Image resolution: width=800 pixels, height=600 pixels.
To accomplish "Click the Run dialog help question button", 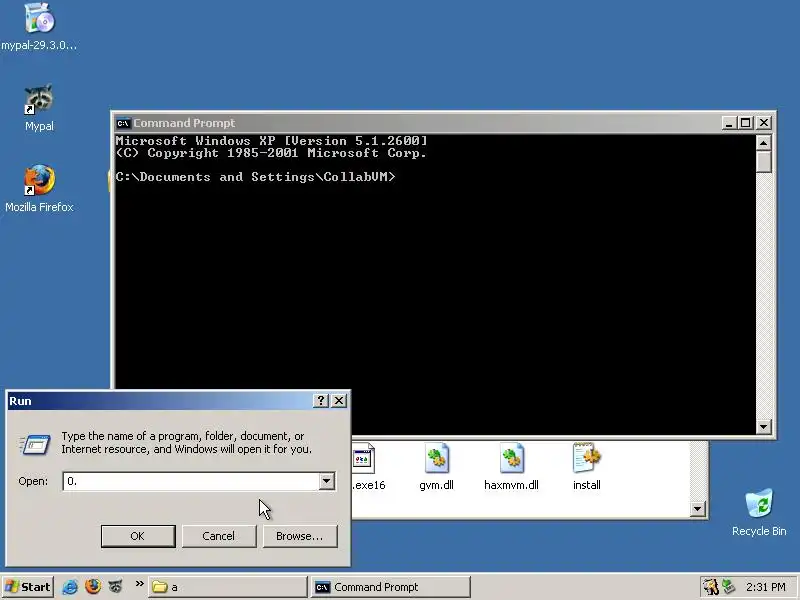I will pyautogui.click(x=320, y=401).
